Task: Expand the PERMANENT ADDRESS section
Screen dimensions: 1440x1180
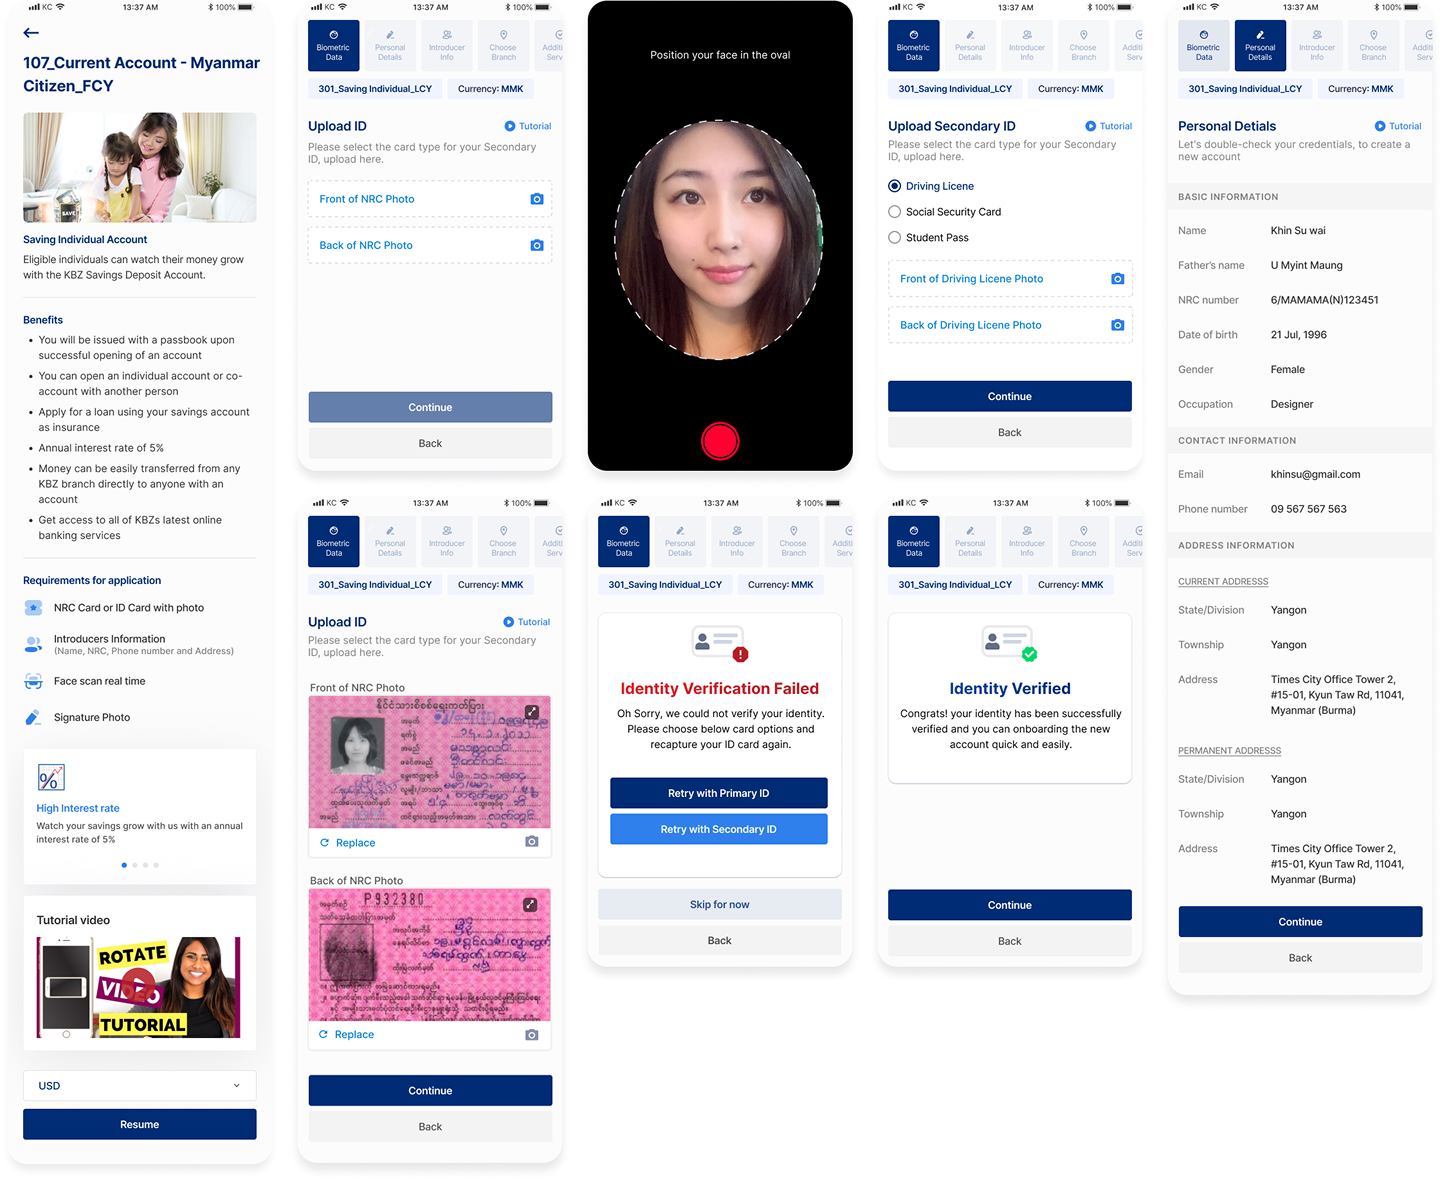Action: [1229, 750]
